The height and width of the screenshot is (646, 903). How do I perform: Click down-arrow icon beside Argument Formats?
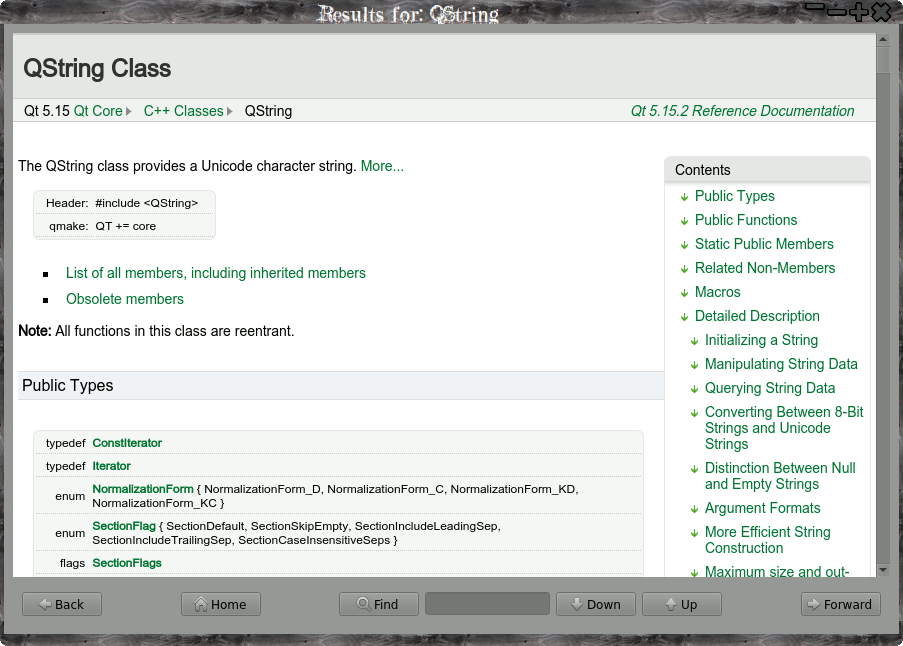[x=695, y=509]
